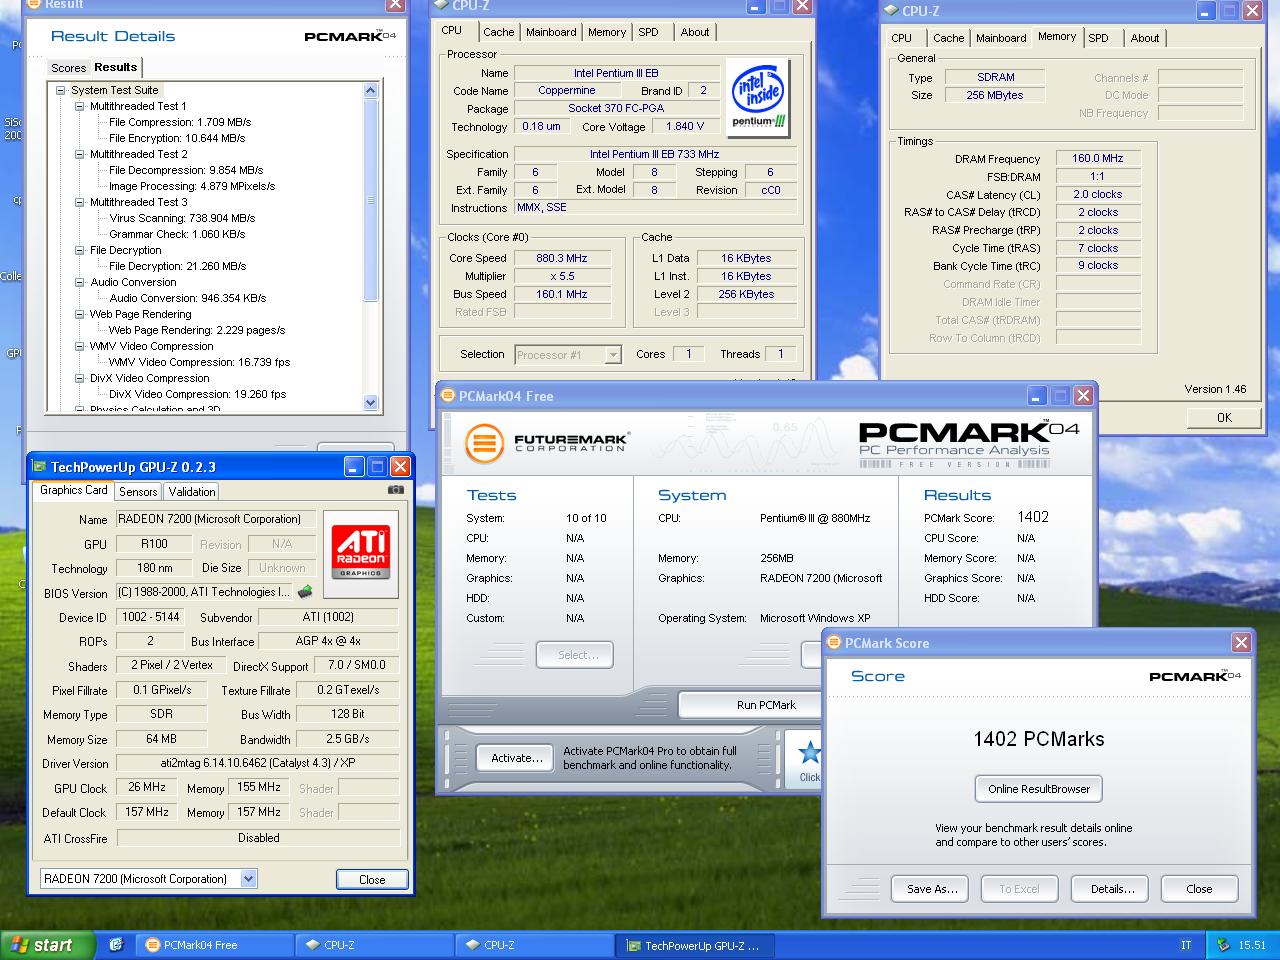Open CPU tab in CPU-Z Memory window
Screen dimensions: 1280x960
902,38
